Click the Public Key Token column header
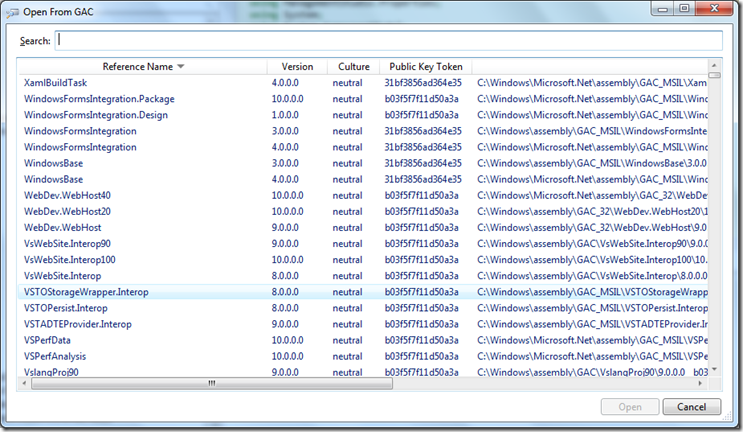 (x=424, y=67)
